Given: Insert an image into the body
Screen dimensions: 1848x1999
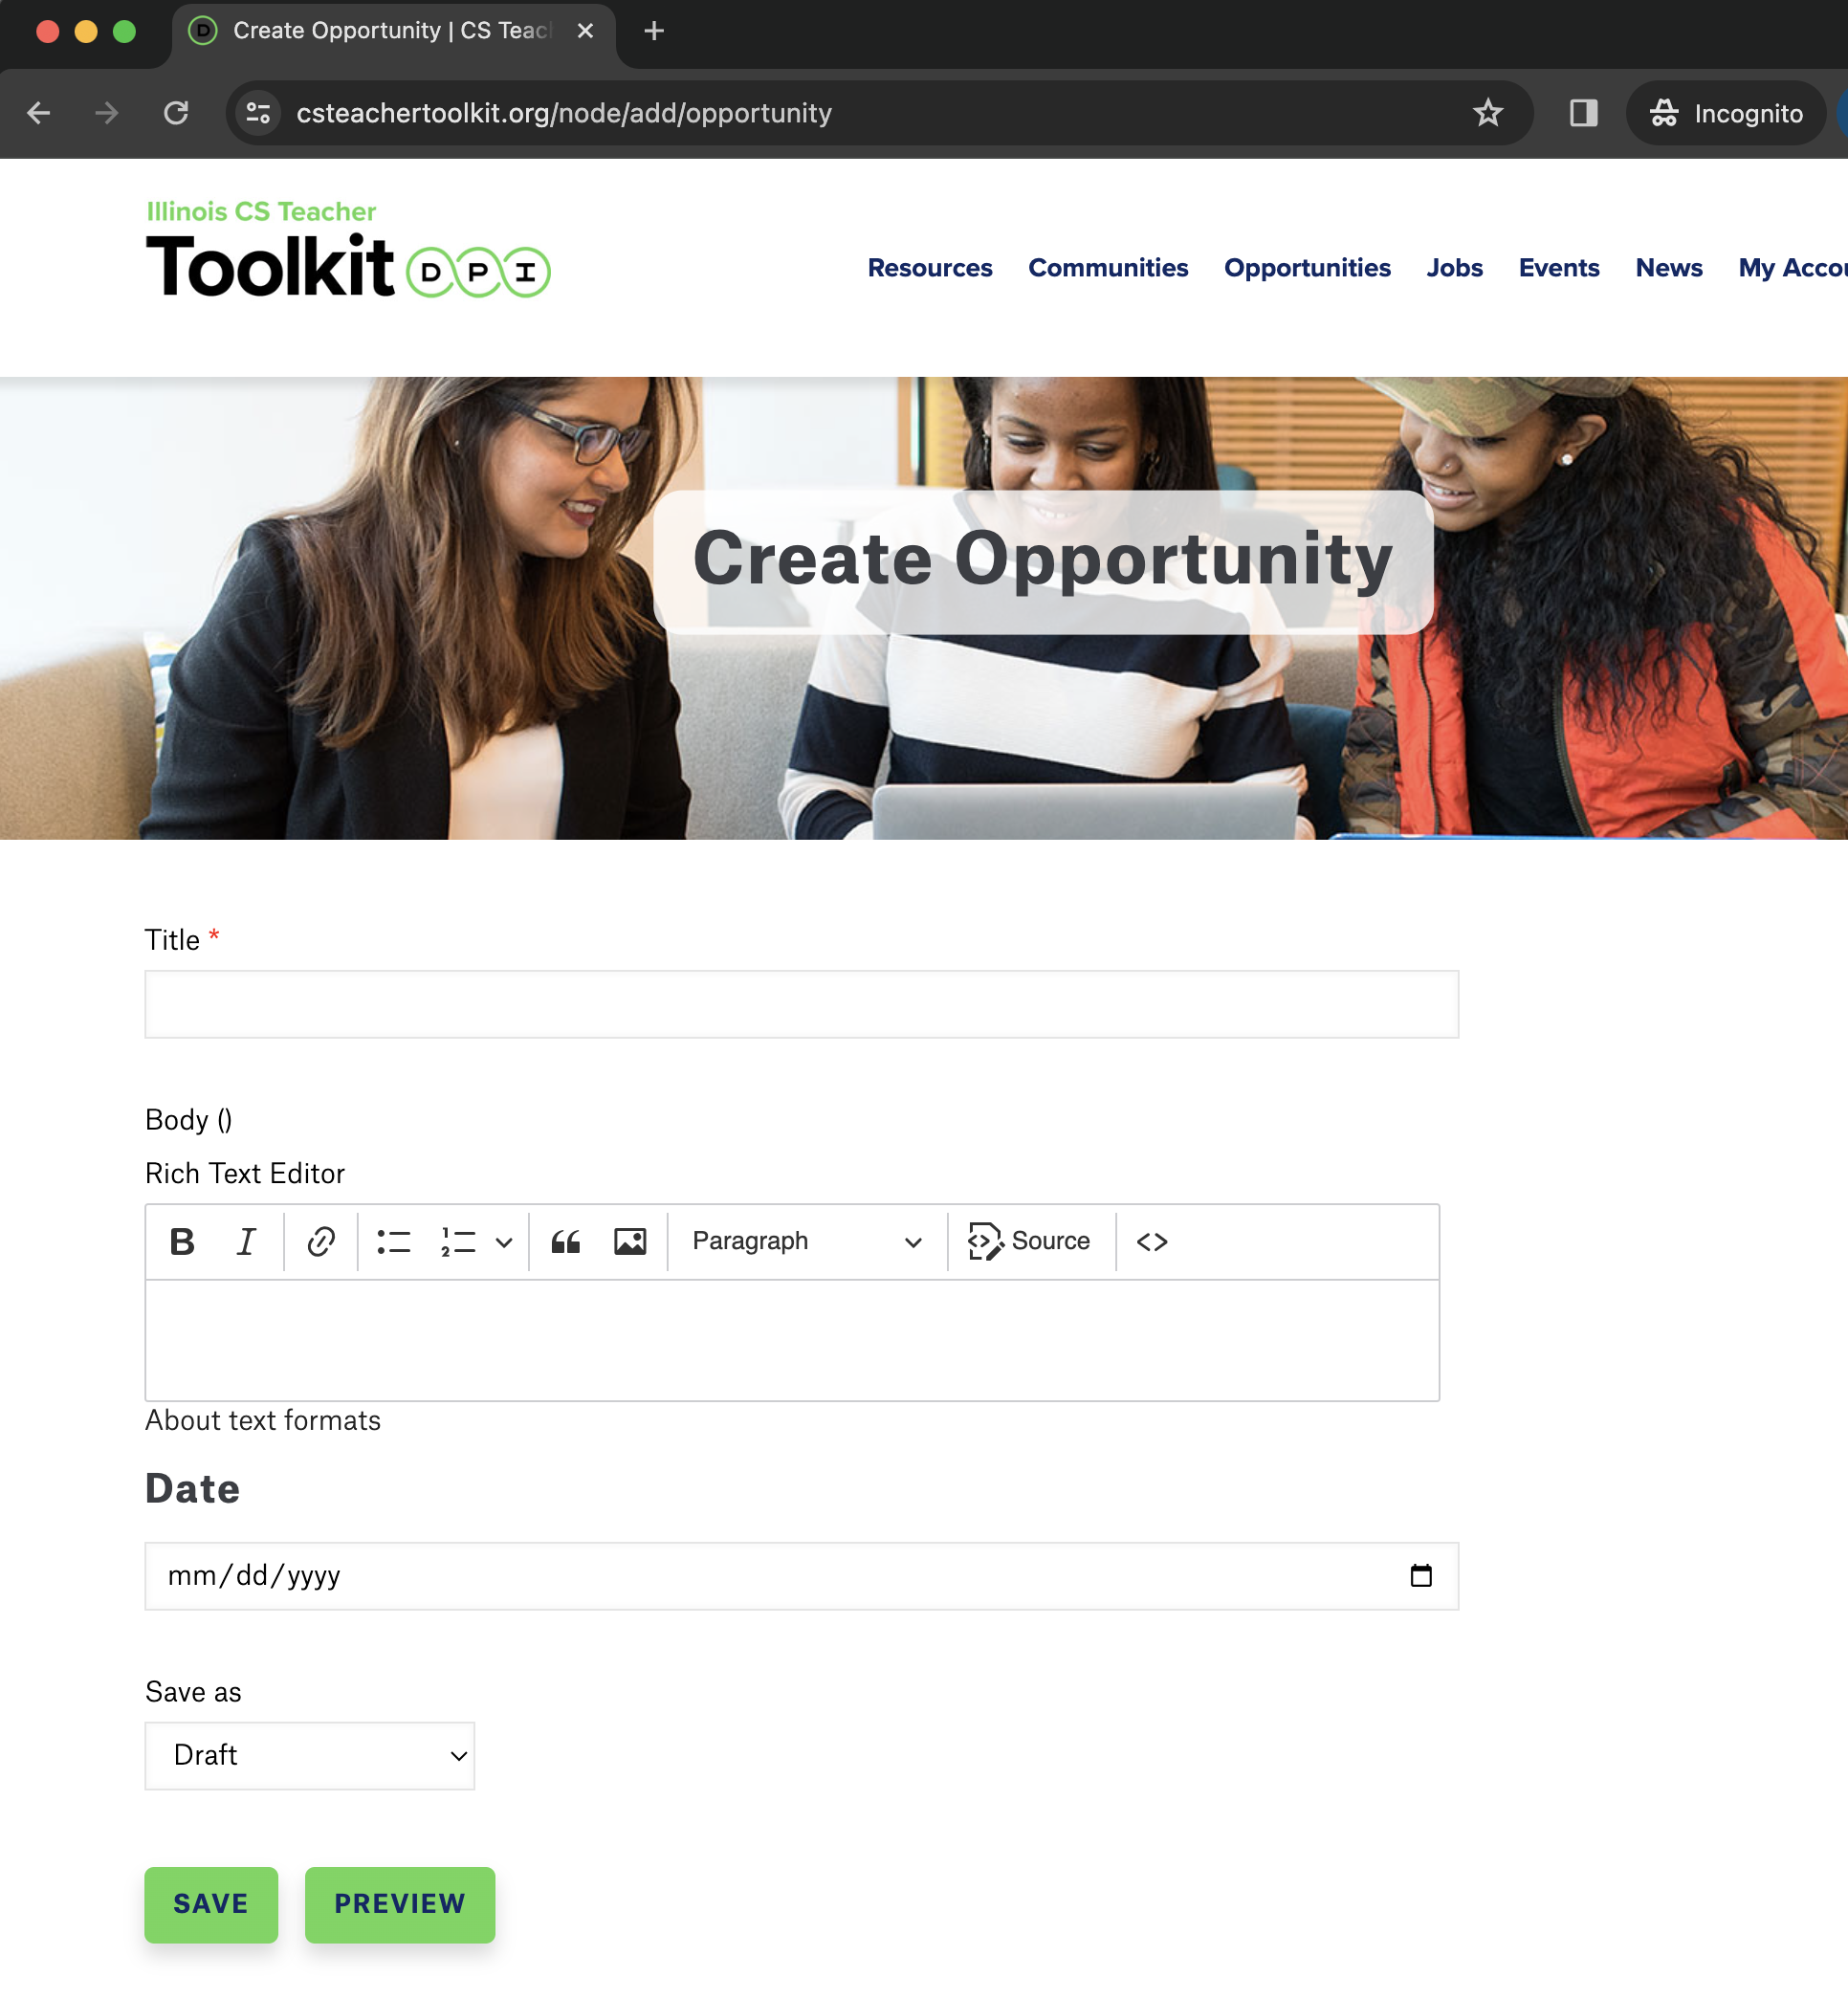Looking at the screenshot, I should click(631, 1241).
